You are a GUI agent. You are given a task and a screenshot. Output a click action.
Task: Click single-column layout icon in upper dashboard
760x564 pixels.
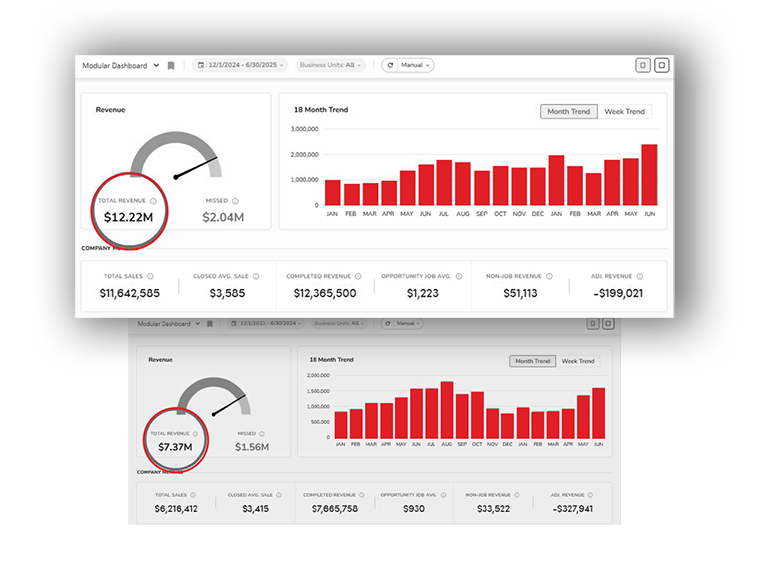[x=643, y=65]
